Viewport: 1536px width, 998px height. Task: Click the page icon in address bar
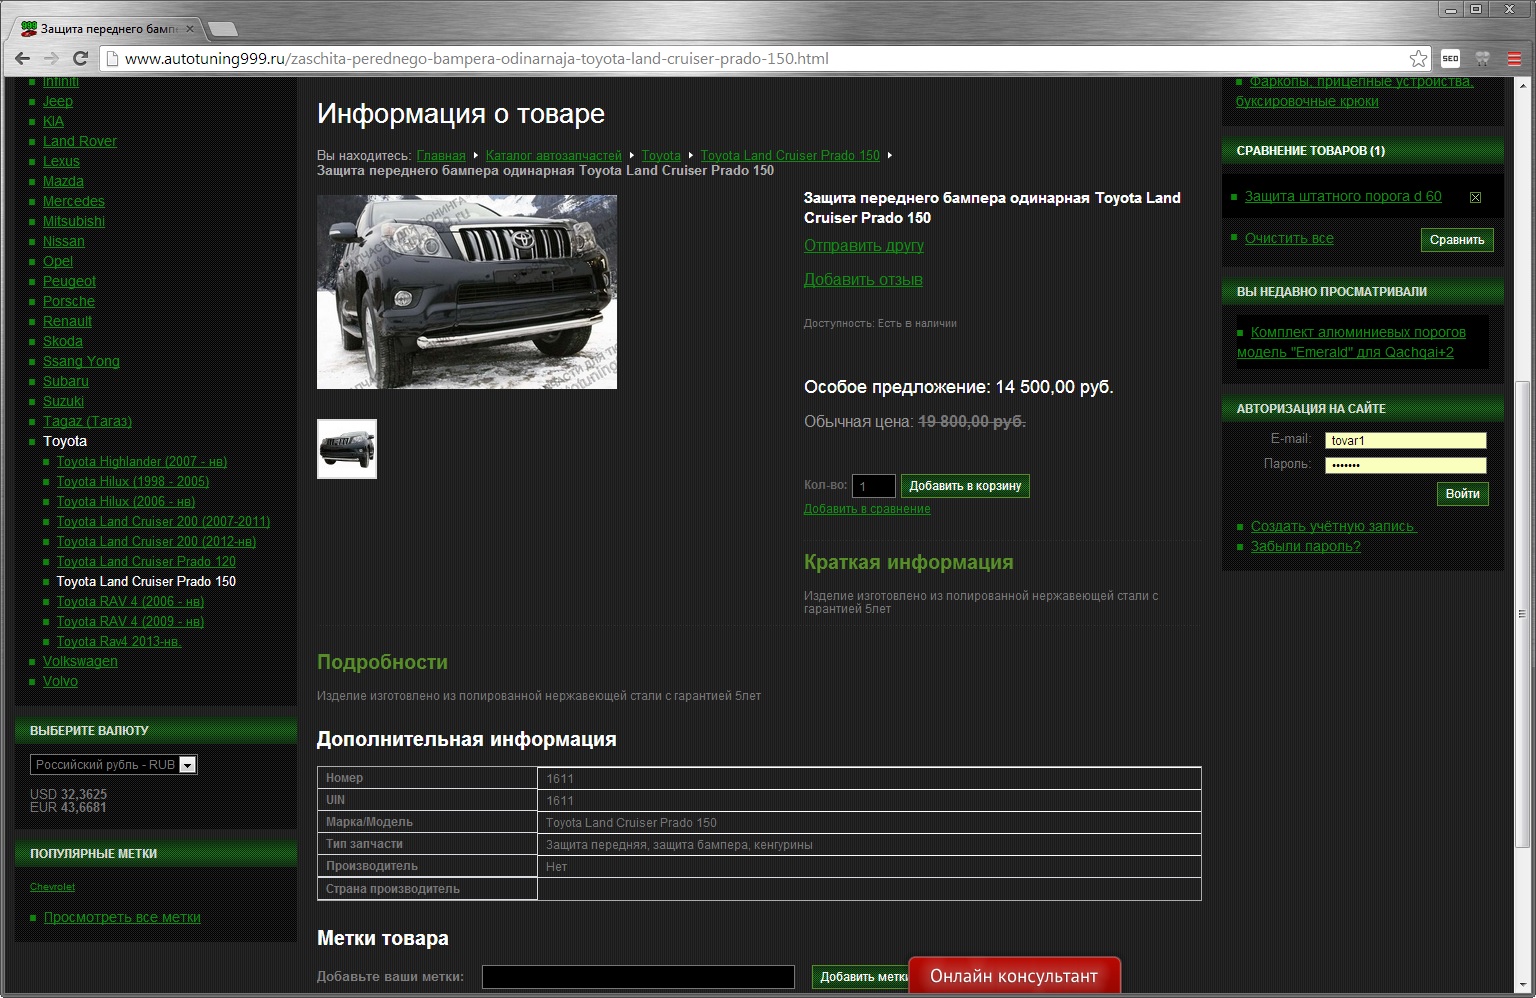(x=111, y=59)
